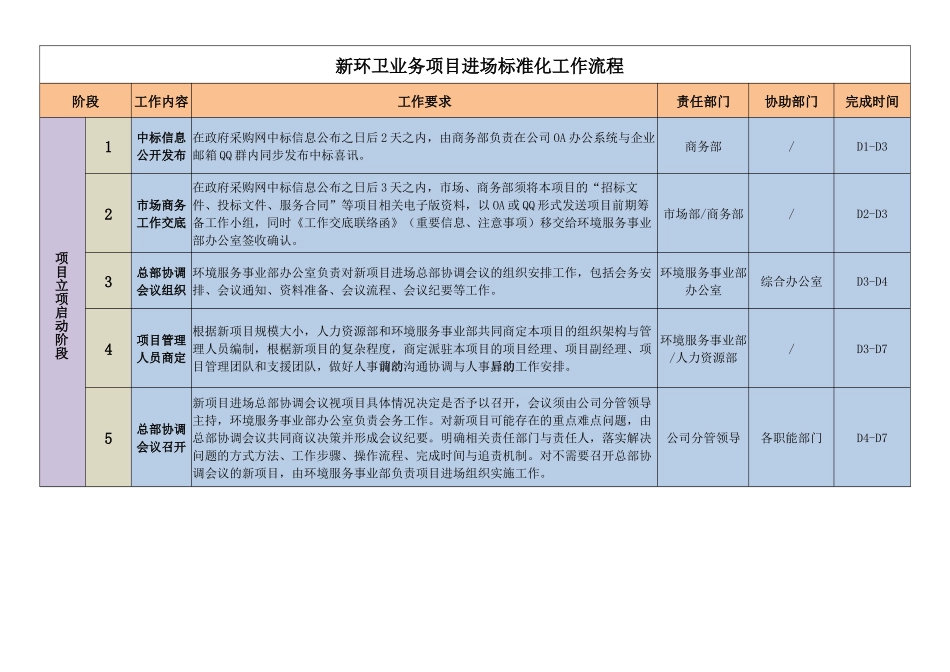
Task: Select the 阶段 header cell
Action: [85, 101]
